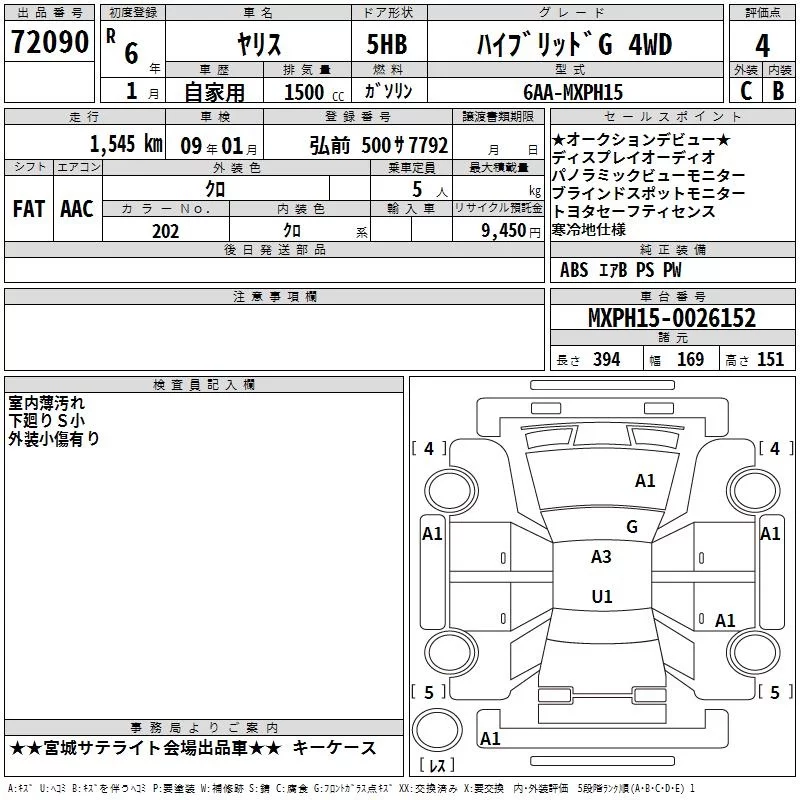Click the ブラインドスポットモニター line
Screen dimensions: 800x800
coord(648,193)
